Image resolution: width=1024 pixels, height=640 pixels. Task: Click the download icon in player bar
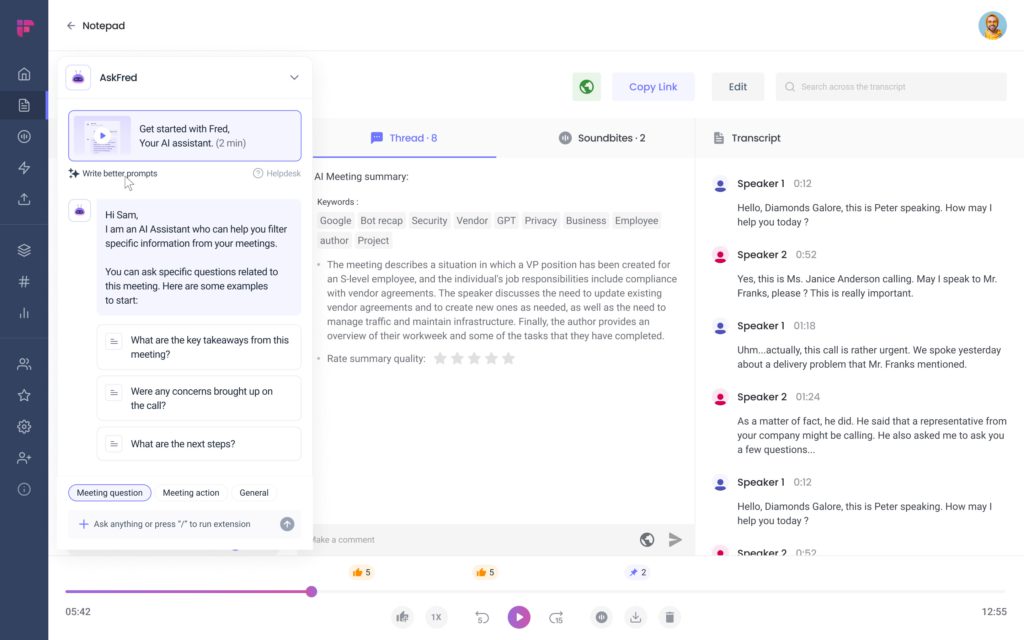click(635, 617)
